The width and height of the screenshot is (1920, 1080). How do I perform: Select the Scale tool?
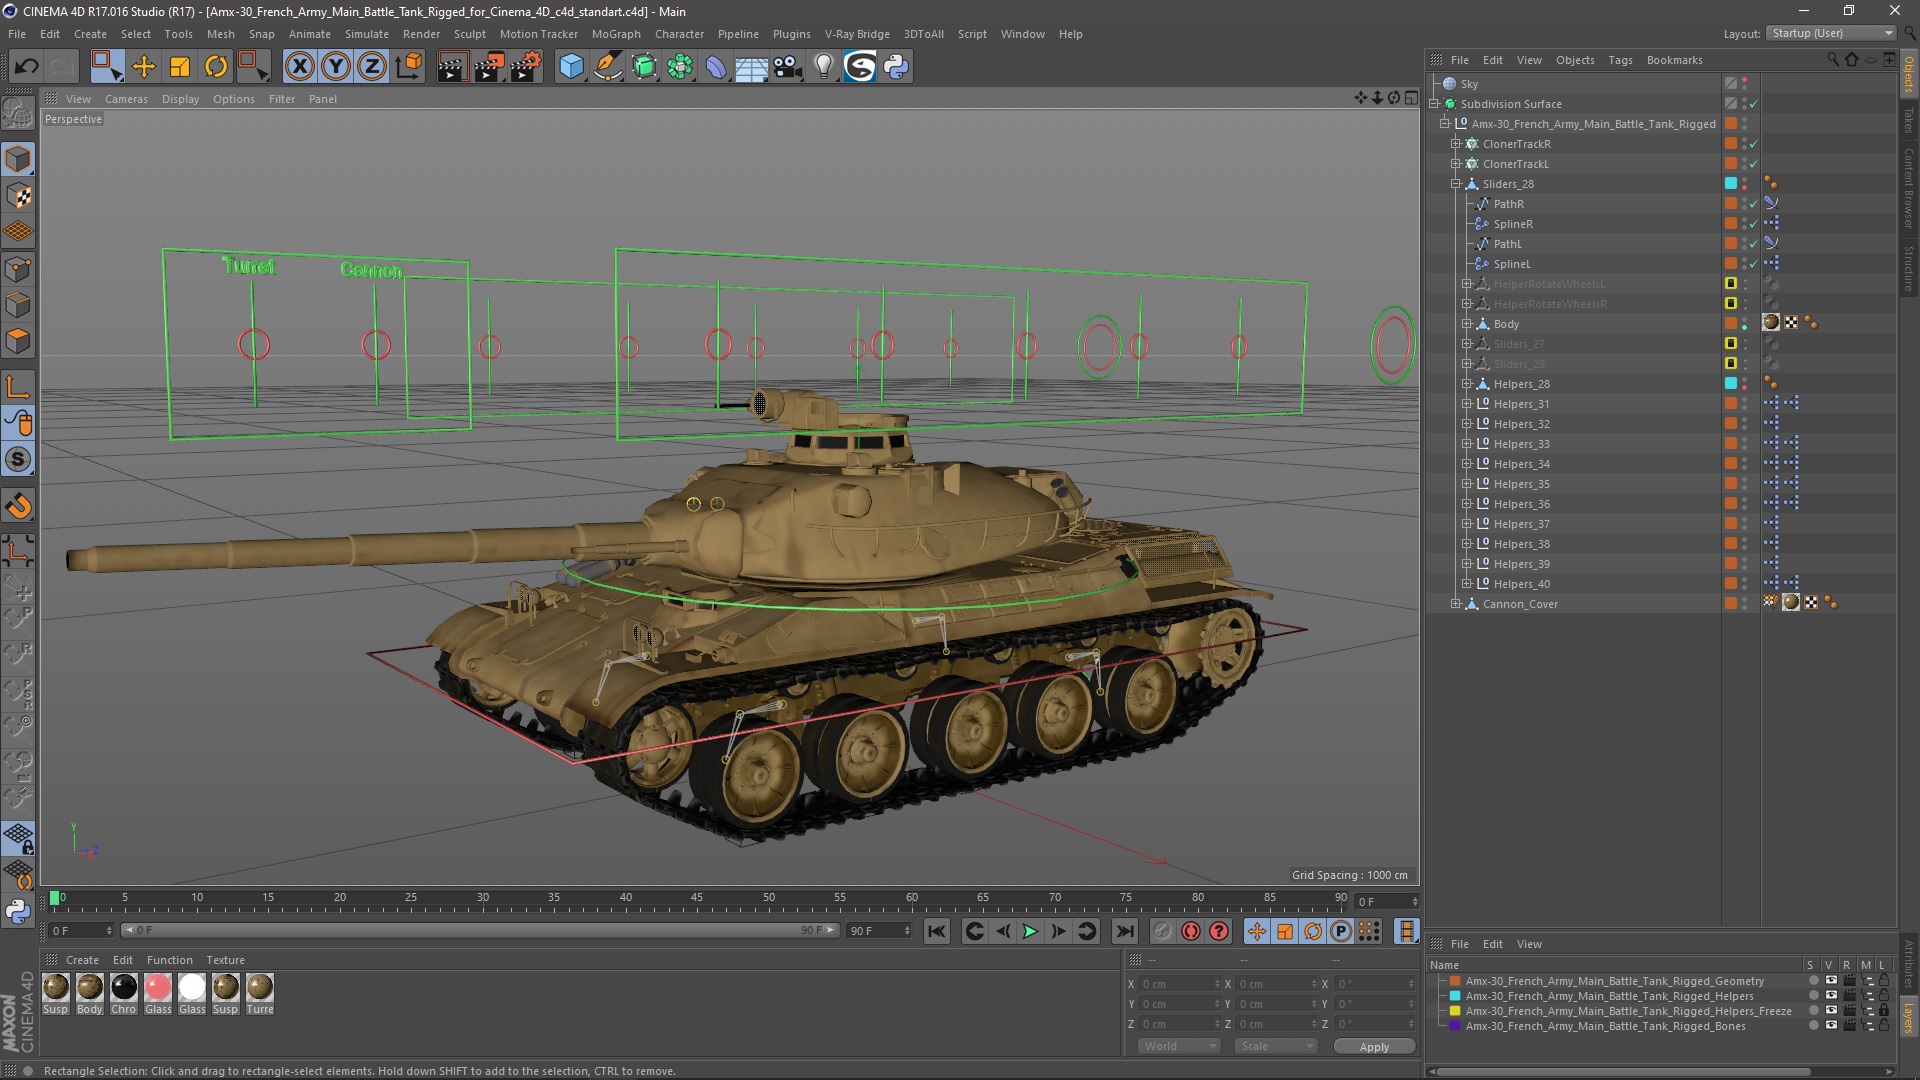pos(180,67)
